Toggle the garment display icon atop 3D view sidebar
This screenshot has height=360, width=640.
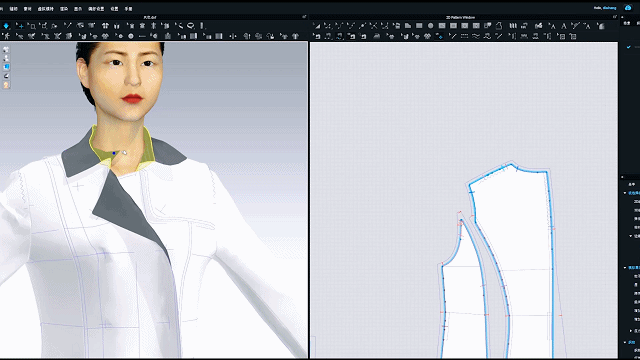(x=7, y=49)
